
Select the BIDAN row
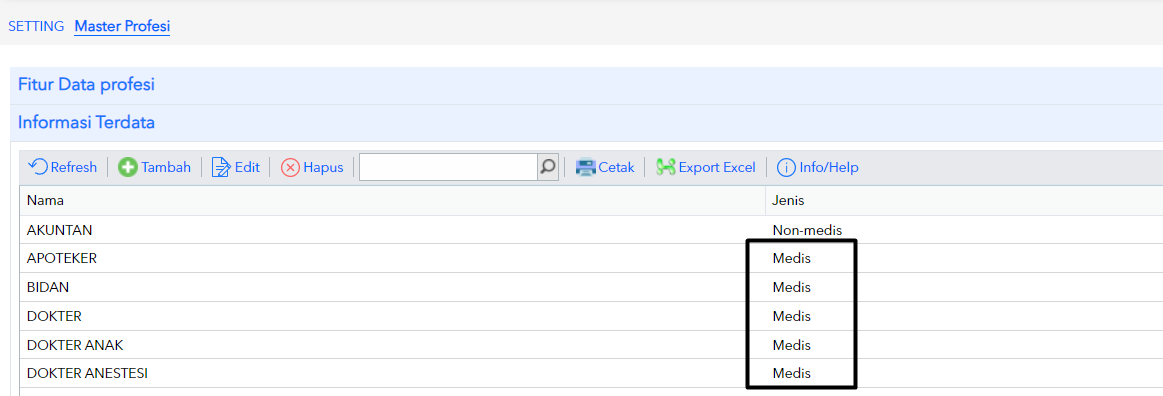(591, 288)
